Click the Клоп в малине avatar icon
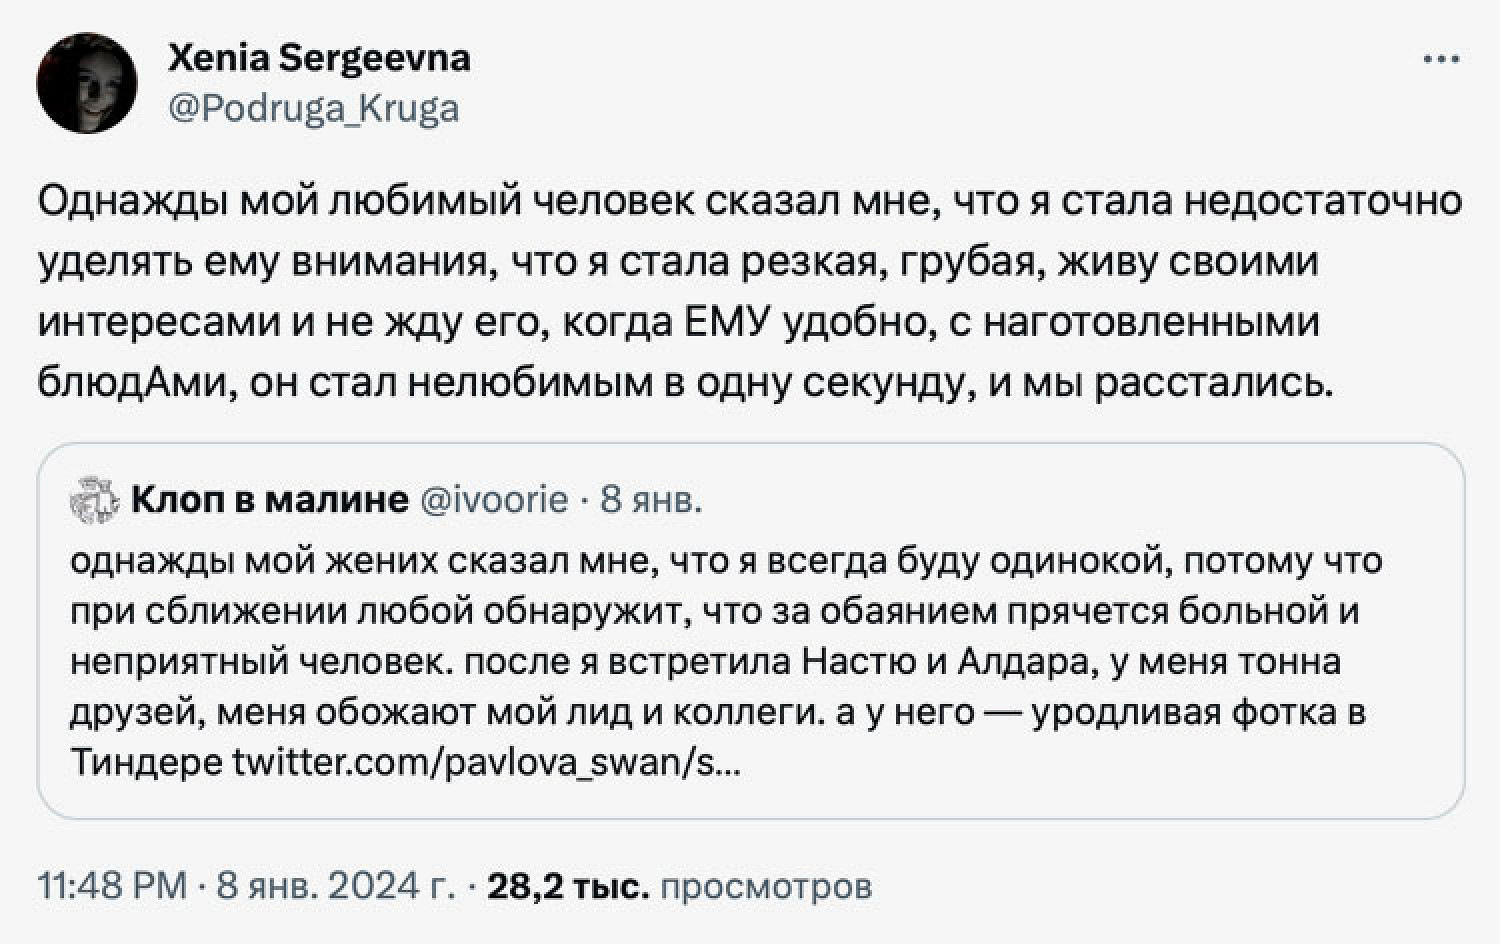 tap(94, 500)
